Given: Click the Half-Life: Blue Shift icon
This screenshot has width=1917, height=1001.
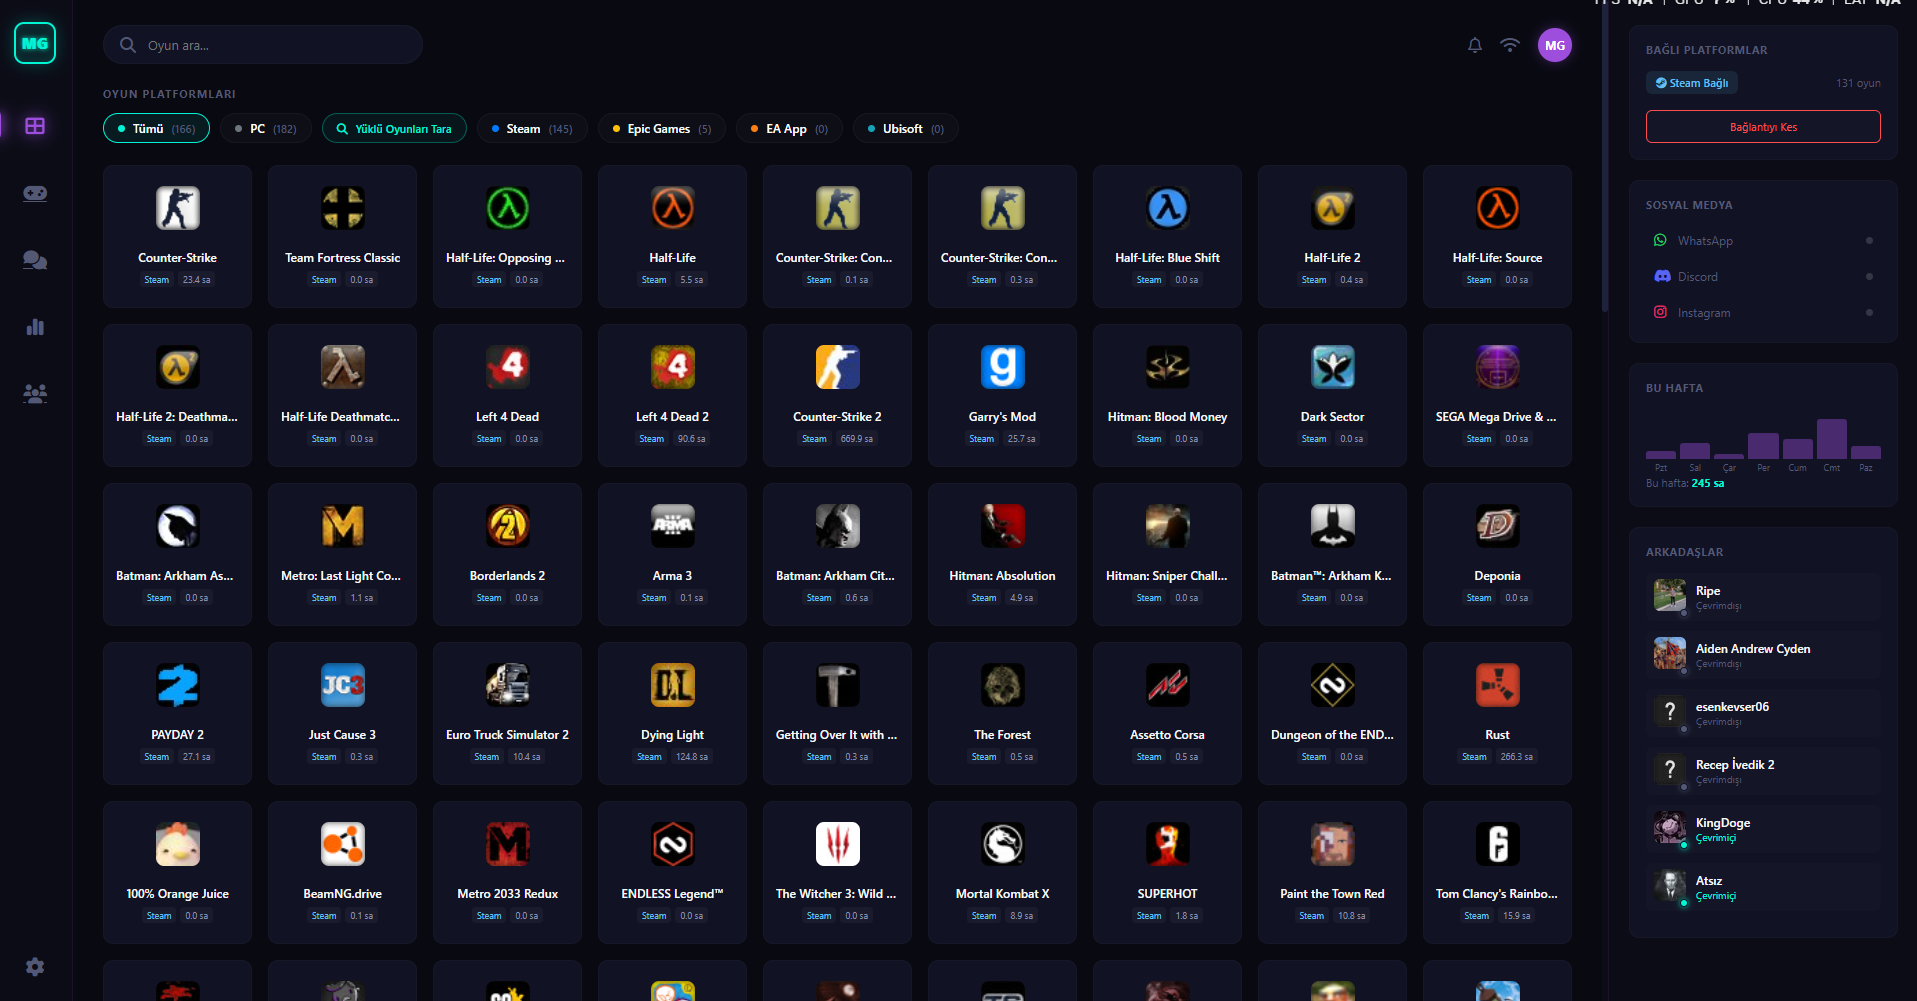Looking at the screenshot, I should (1168, 208).
